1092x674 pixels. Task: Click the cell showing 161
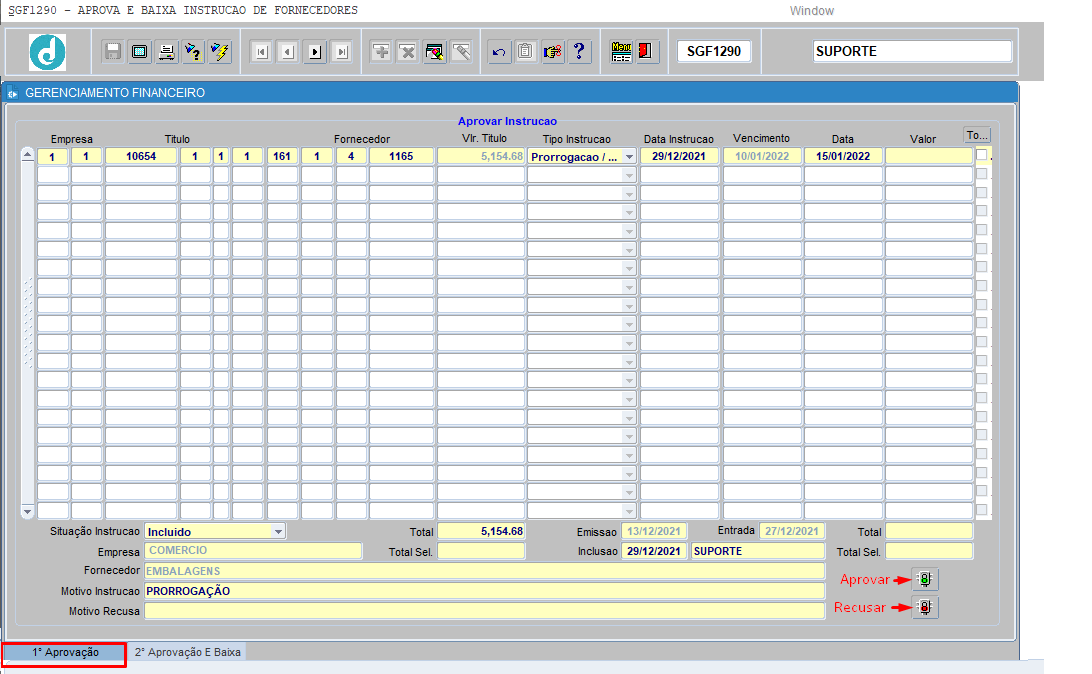pyautogui.click(x=282, y=156)
